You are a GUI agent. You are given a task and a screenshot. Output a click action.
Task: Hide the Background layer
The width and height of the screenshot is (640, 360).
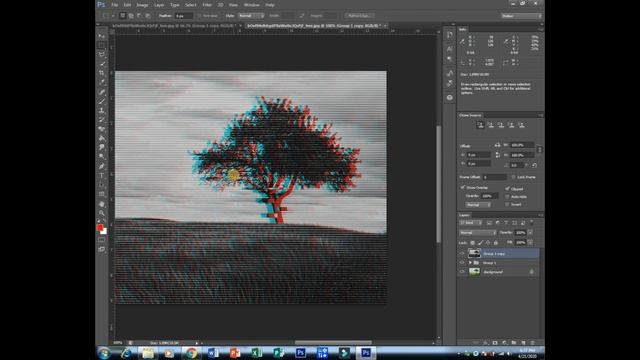click(462, 272)
